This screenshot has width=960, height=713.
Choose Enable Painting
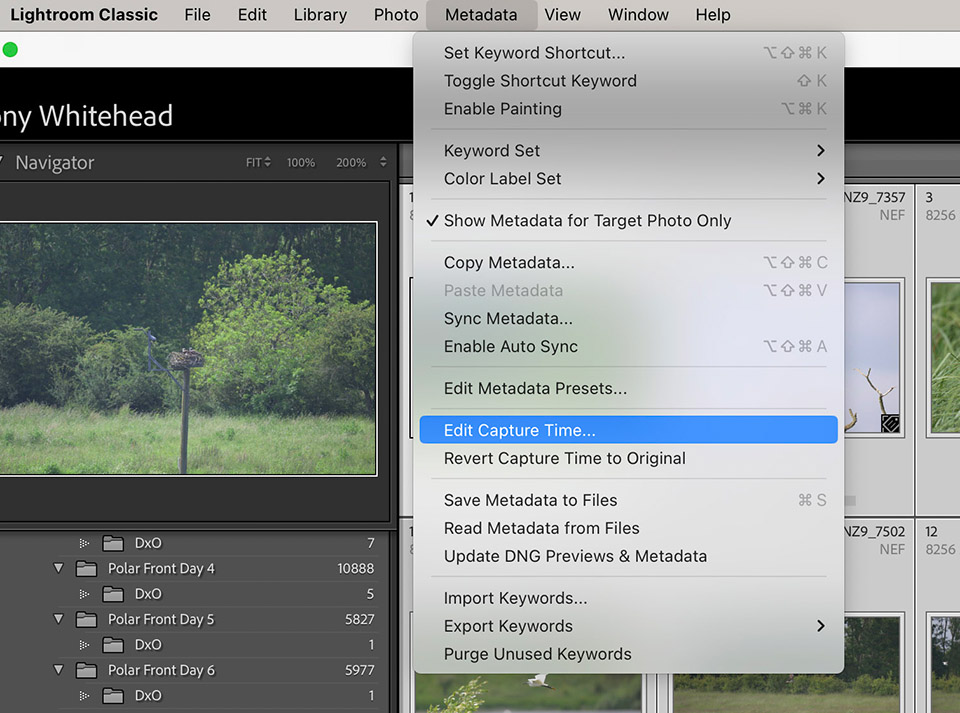coord(629,109)
